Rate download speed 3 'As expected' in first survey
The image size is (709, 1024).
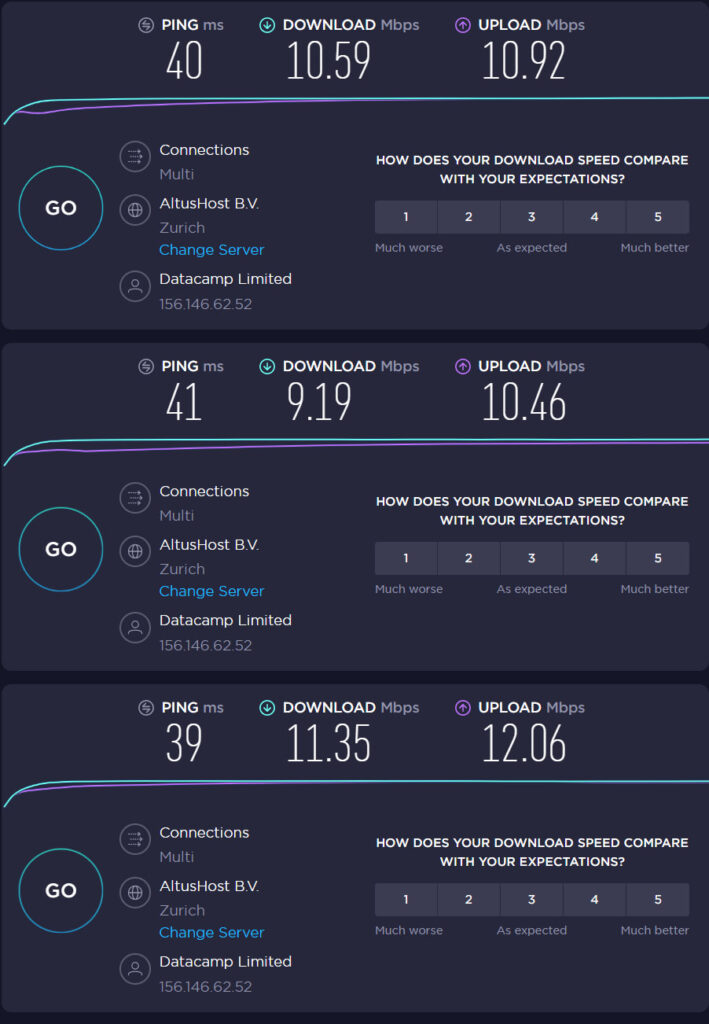pyautogui.click(x=531, y=216)
